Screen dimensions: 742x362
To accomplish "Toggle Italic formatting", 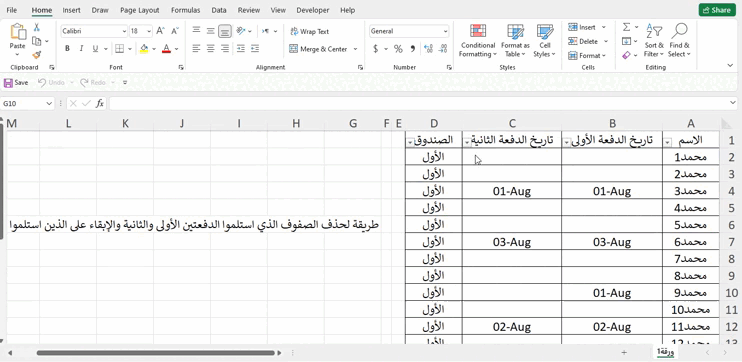I will click(x=81, y=49).
